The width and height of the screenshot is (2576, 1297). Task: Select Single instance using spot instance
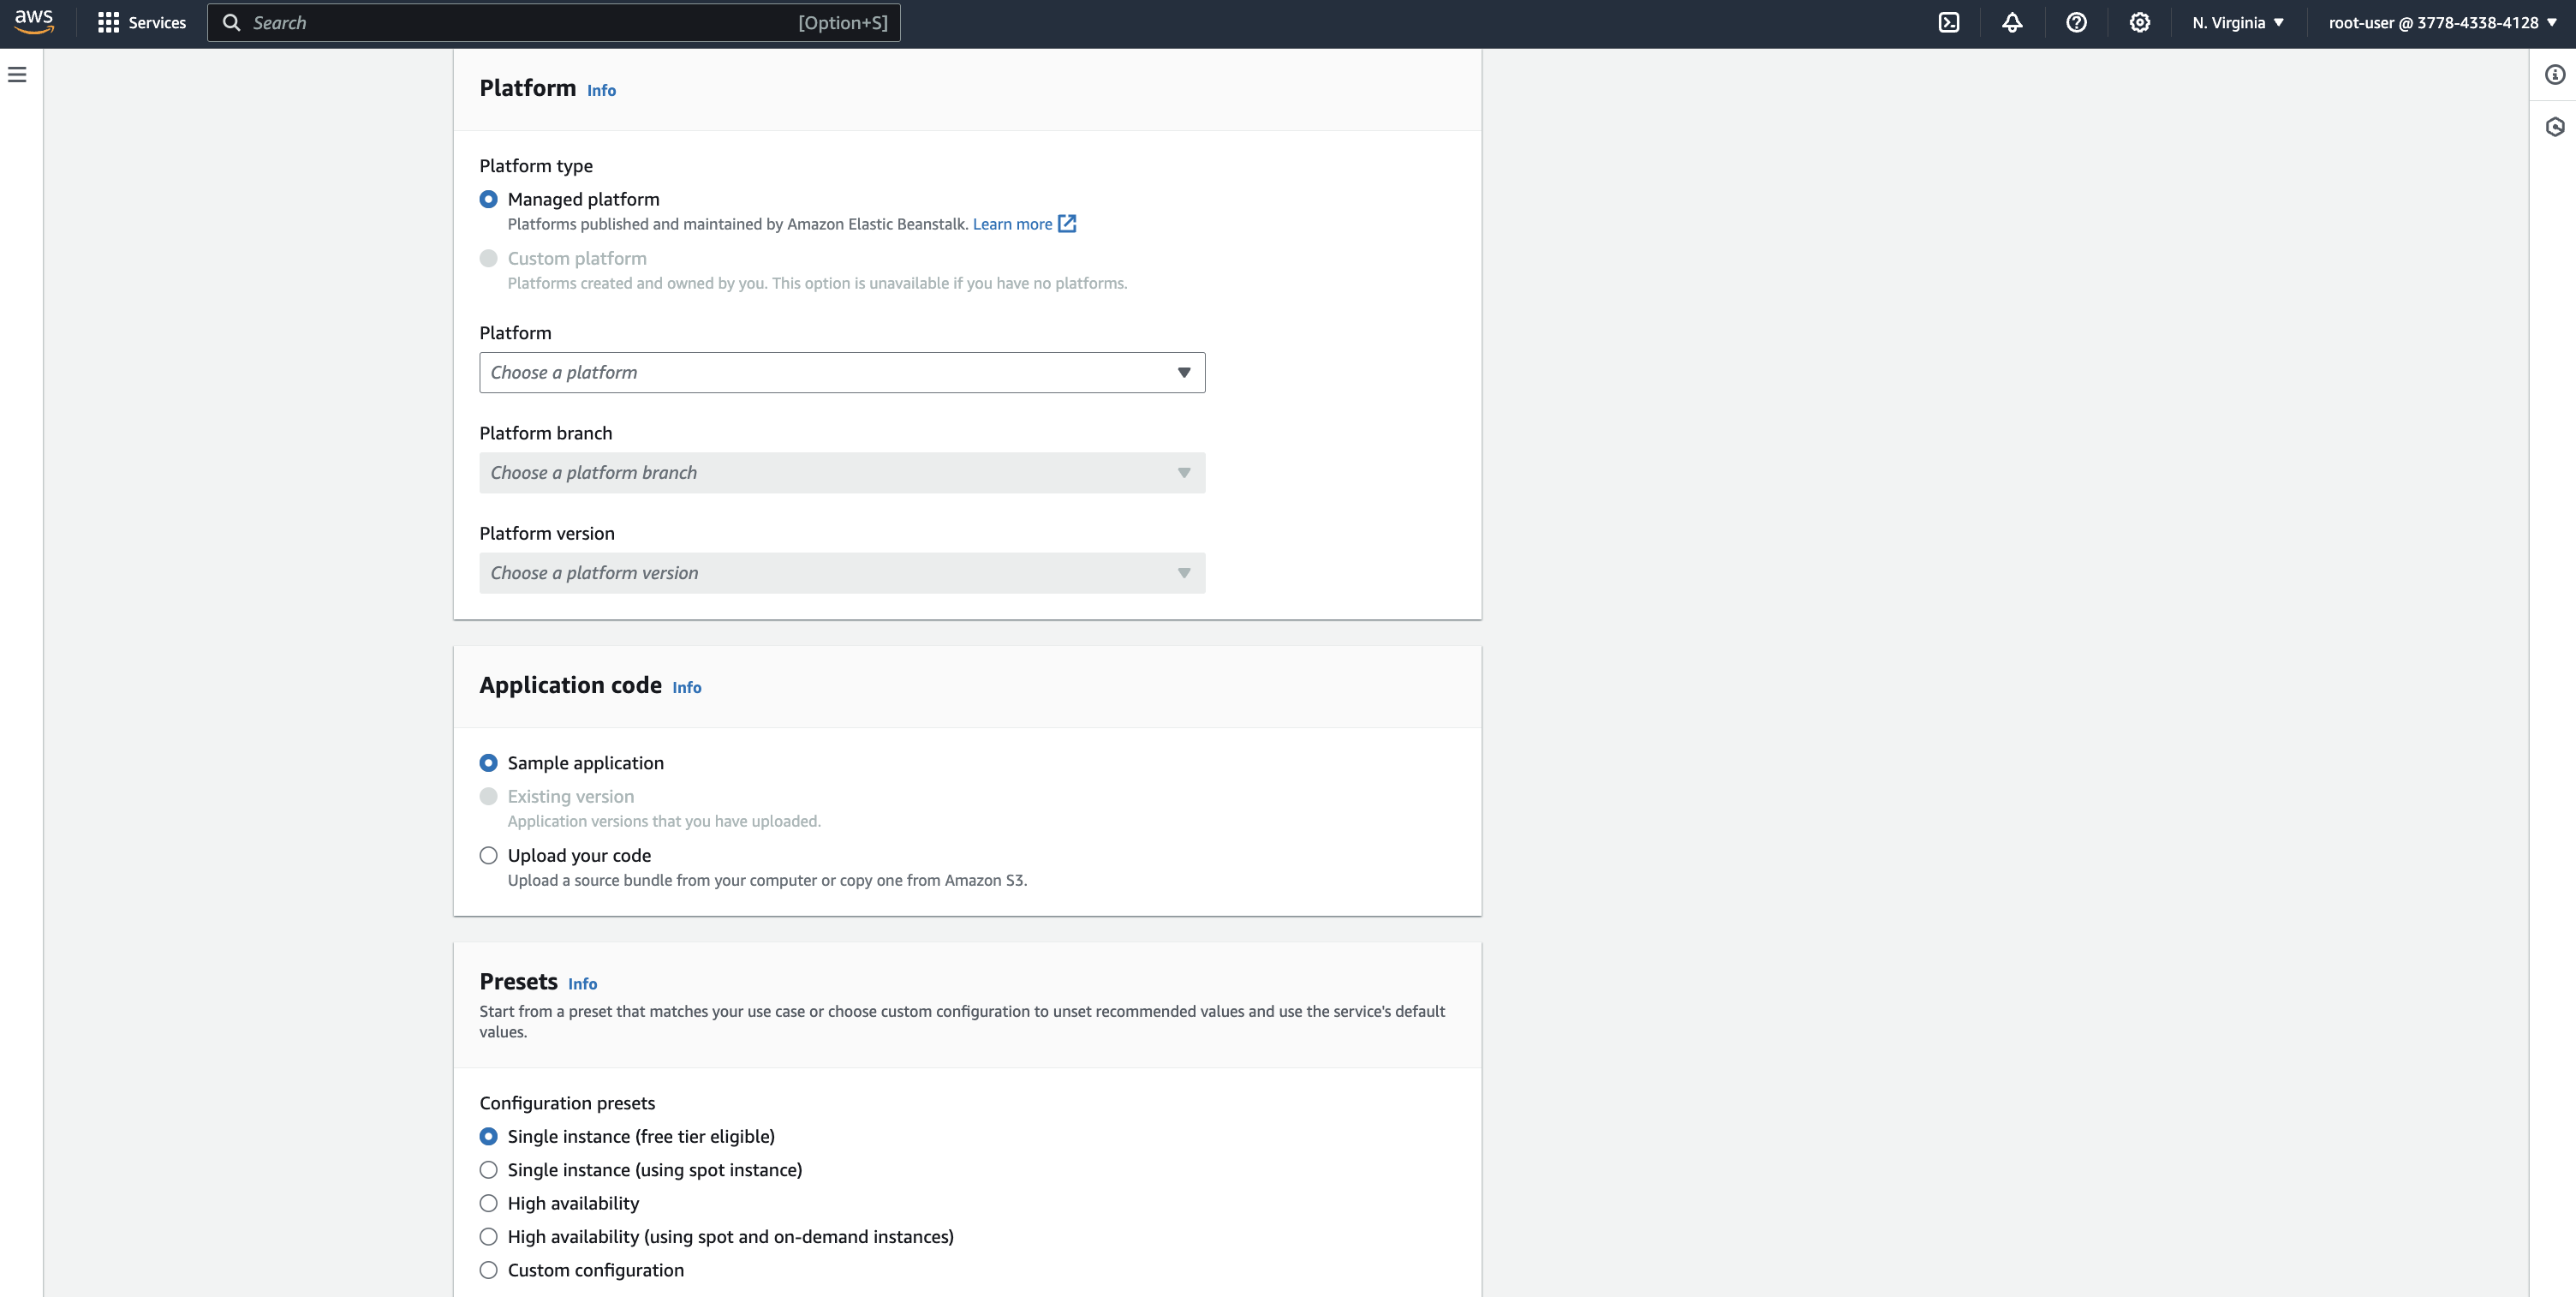(x=488, y=1170)
